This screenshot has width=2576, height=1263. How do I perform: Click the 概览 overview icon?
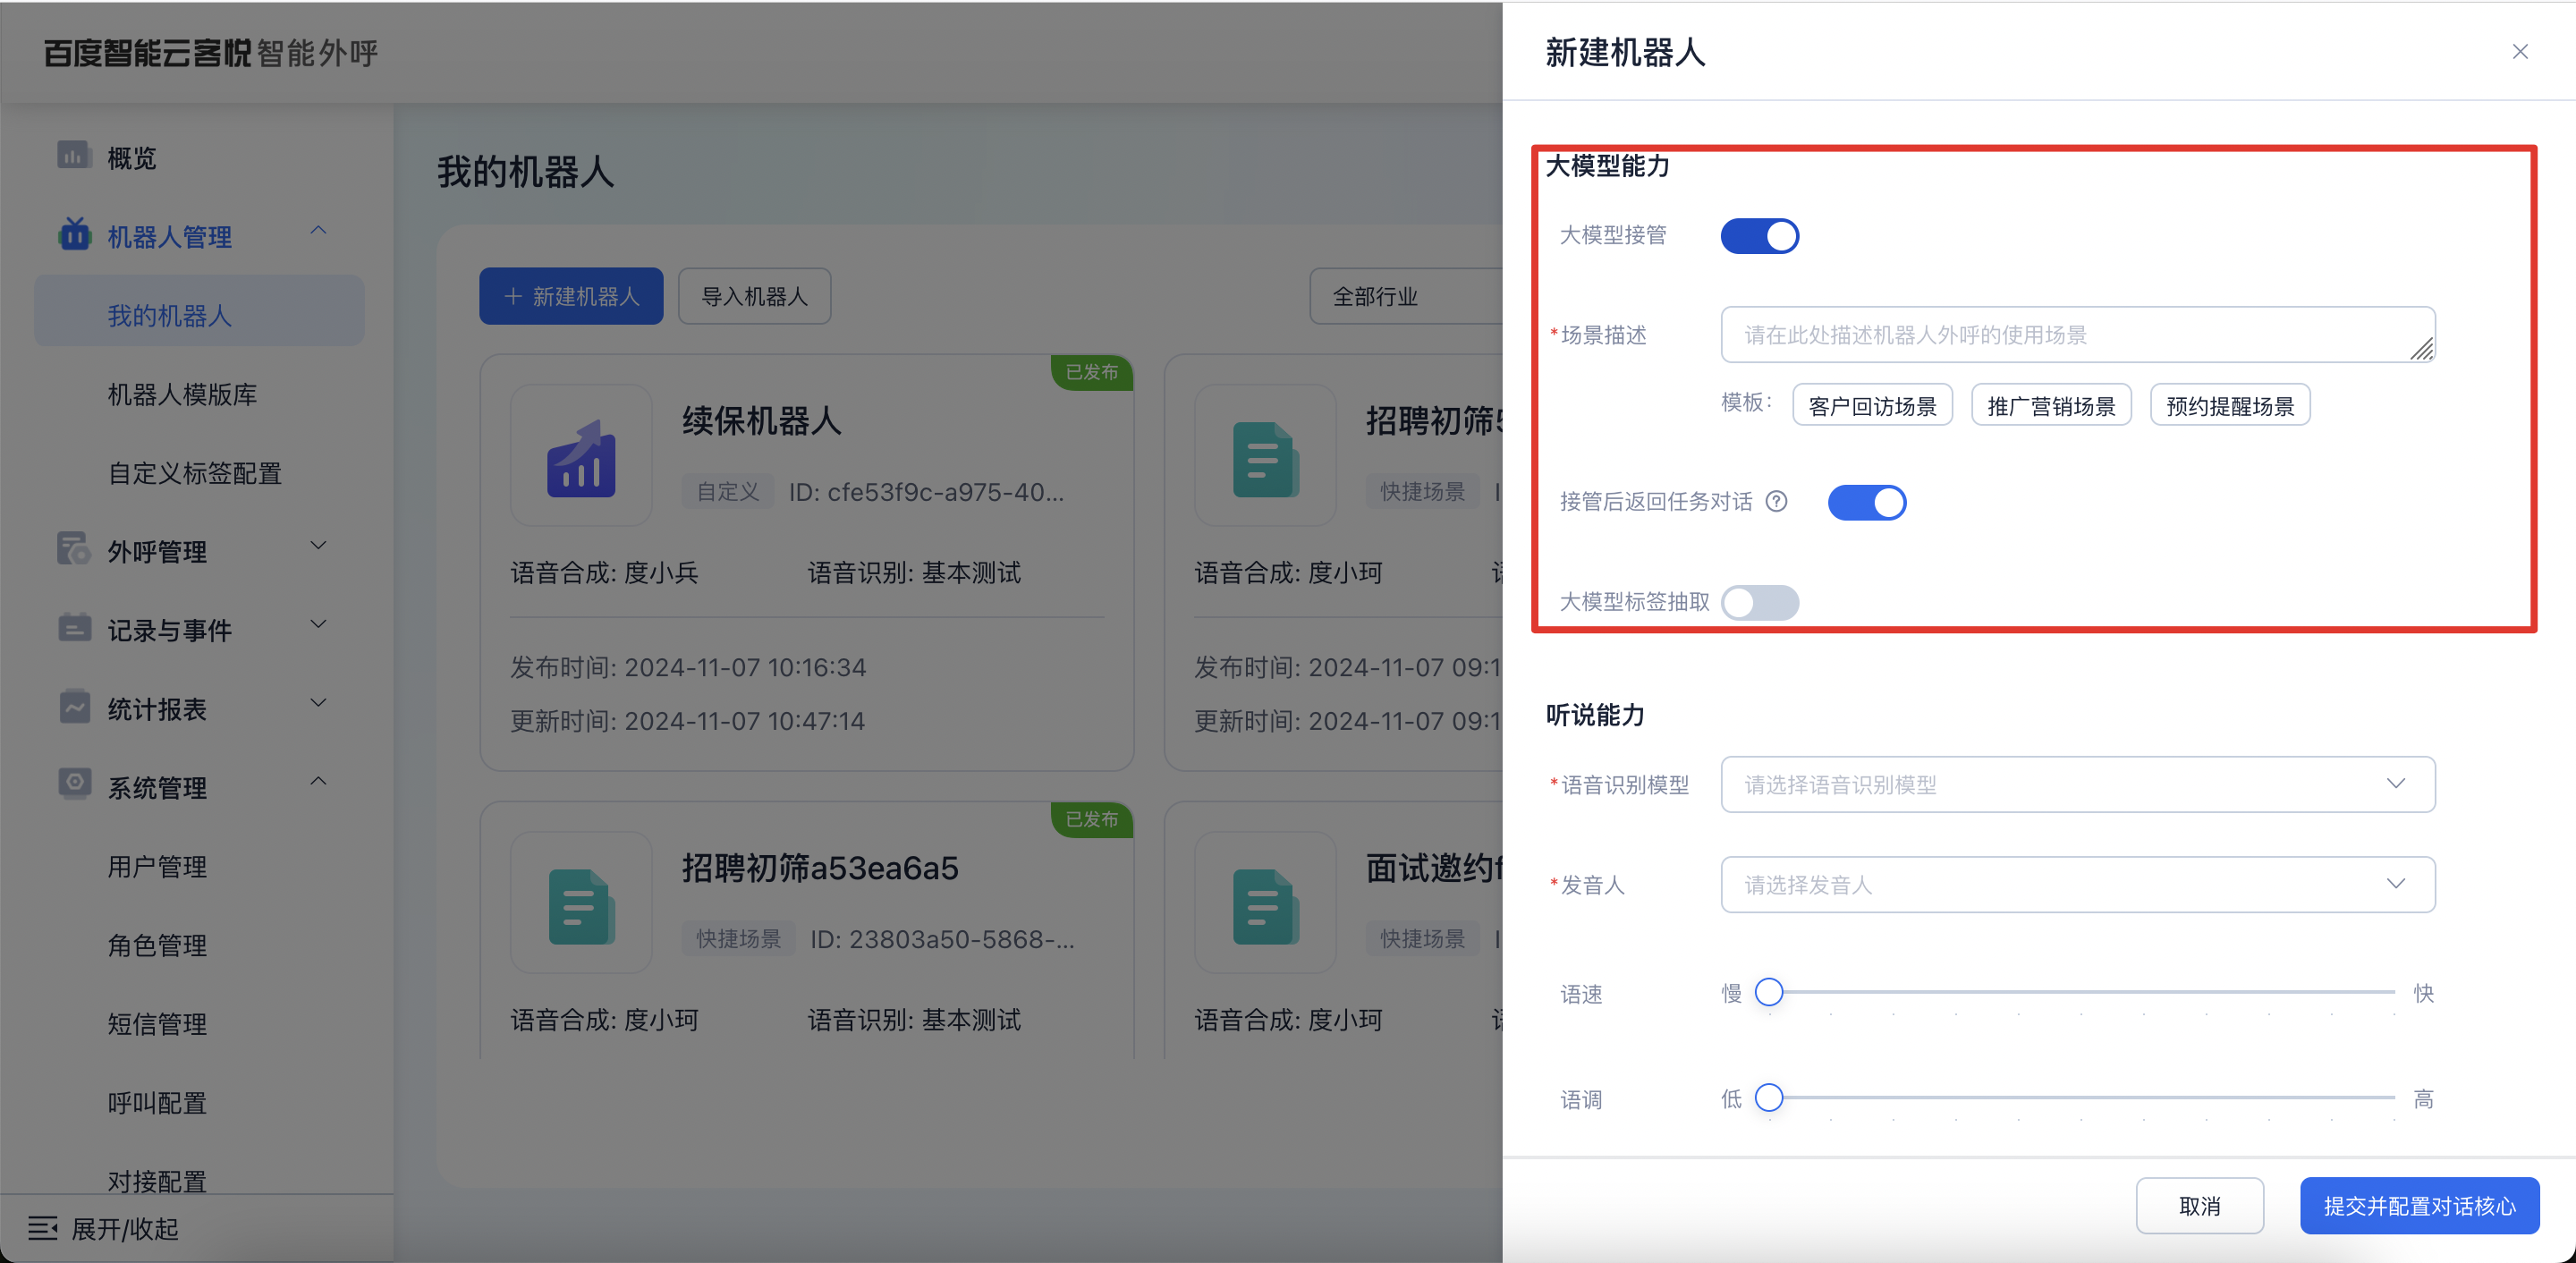[x=74, y=156]
